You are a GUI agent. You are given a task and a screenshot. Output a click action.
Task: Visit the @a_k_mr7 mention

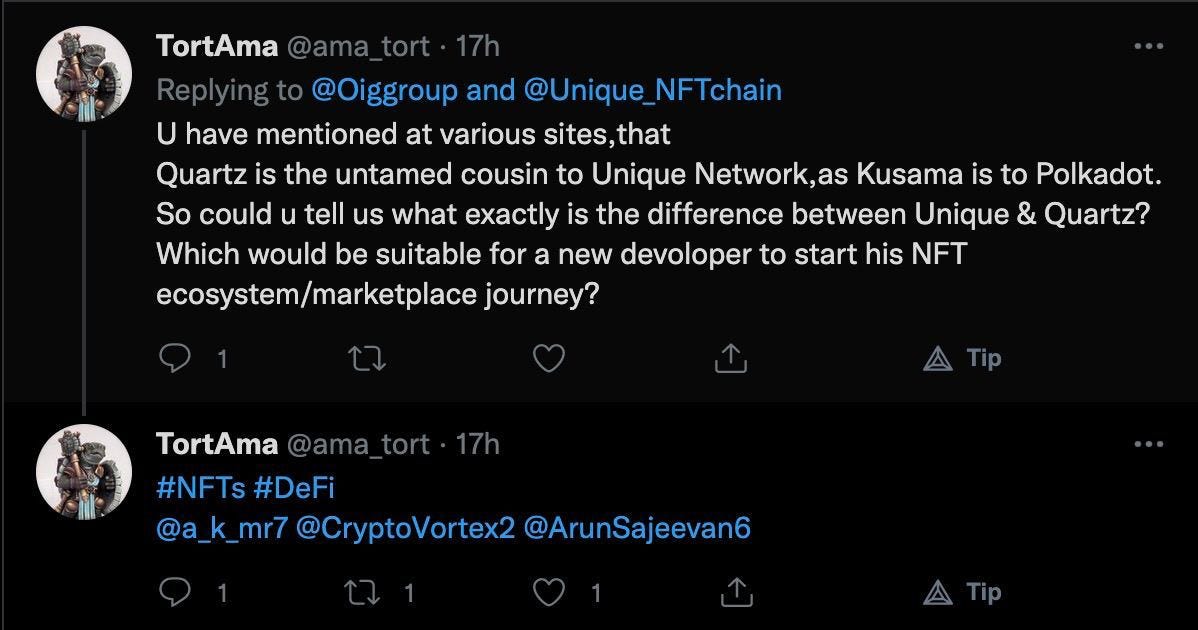[x=222, y=528]
